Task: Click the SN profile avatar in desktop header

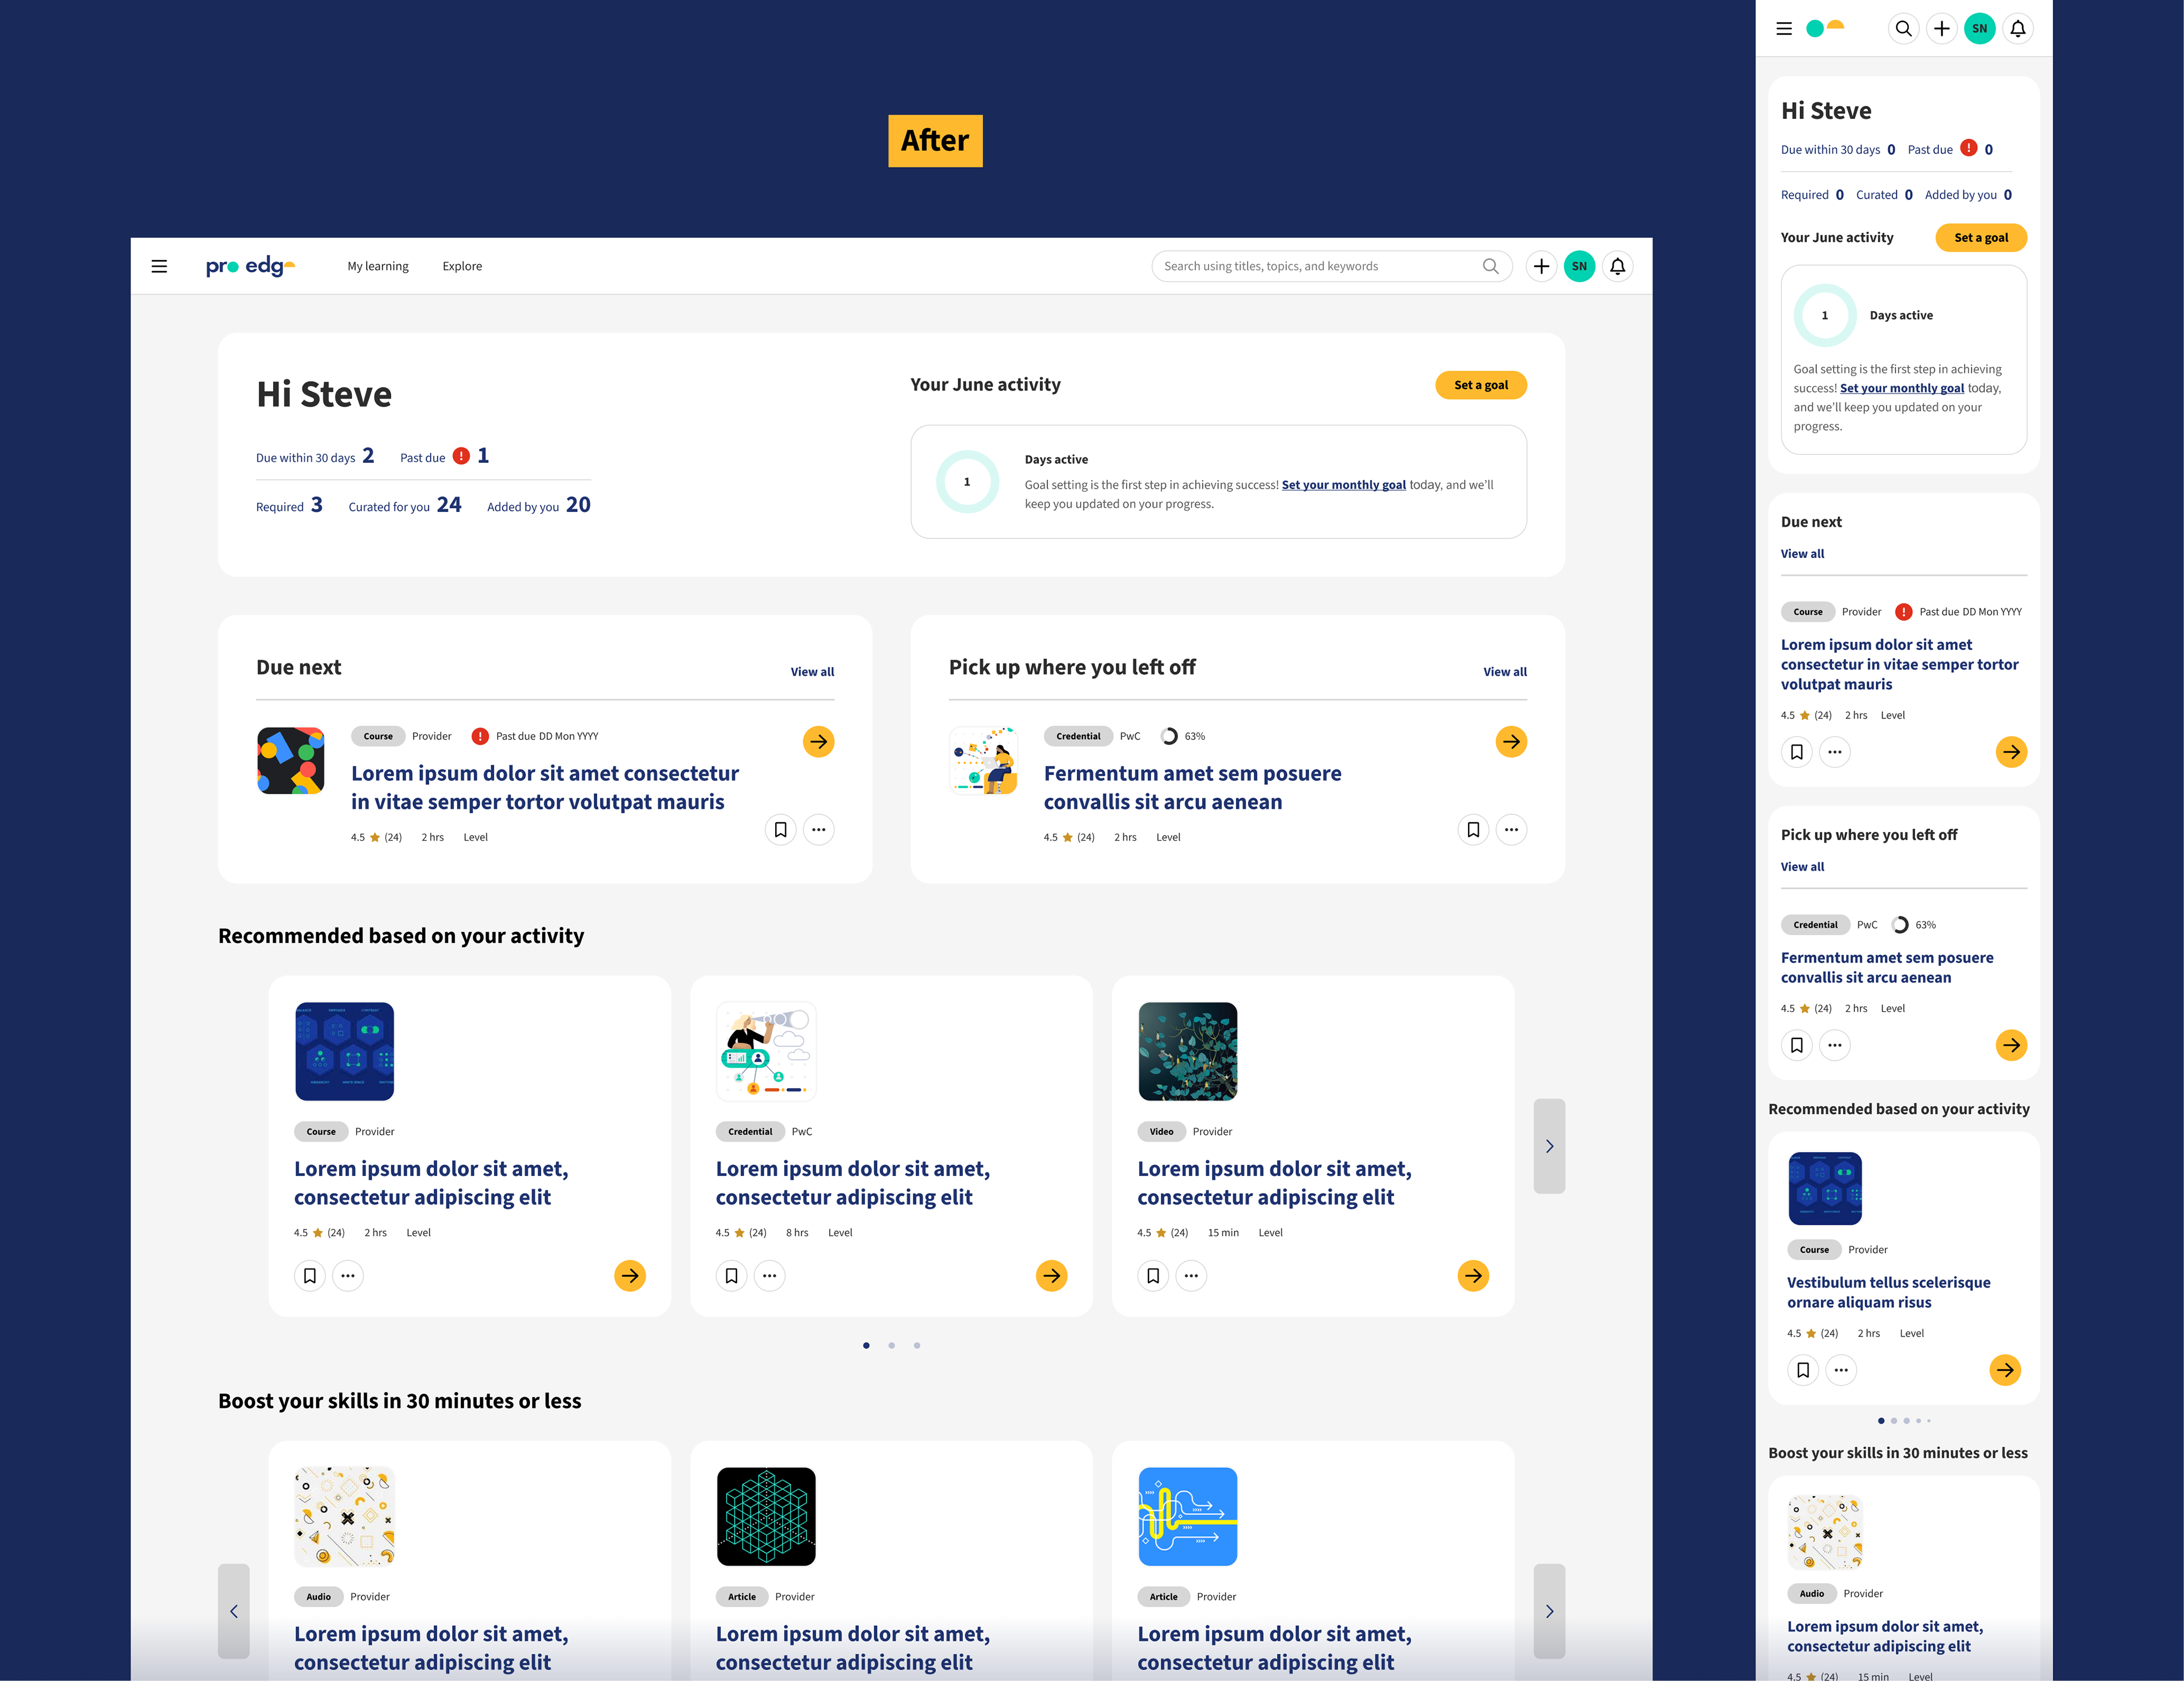Action: (x=1579, y=266)
